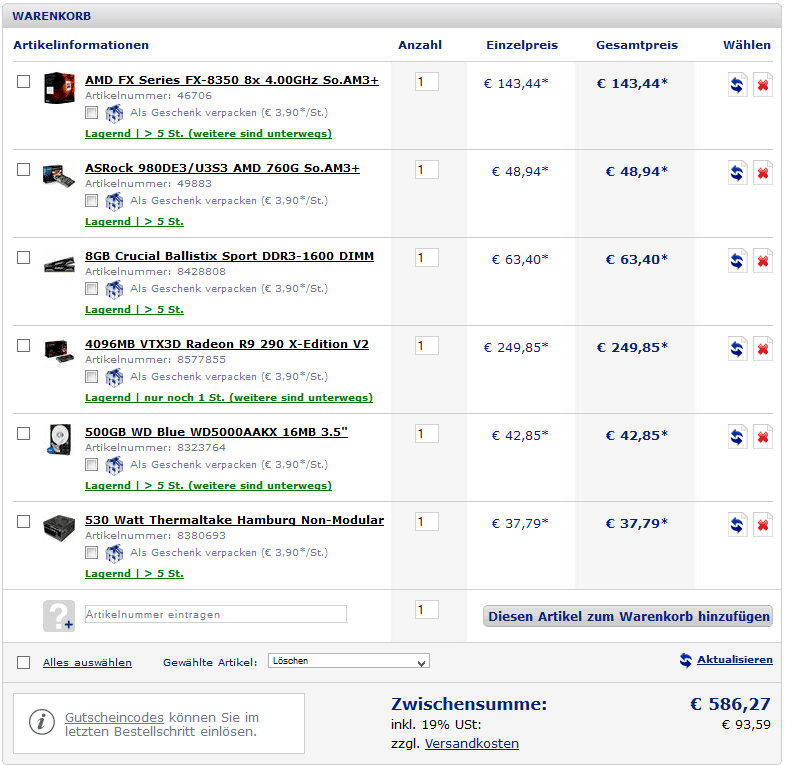Open the 530 Watt Thermaltake Hamburg link
The image size is (785, 765).
pyautogui.click(x=234, y=520)
